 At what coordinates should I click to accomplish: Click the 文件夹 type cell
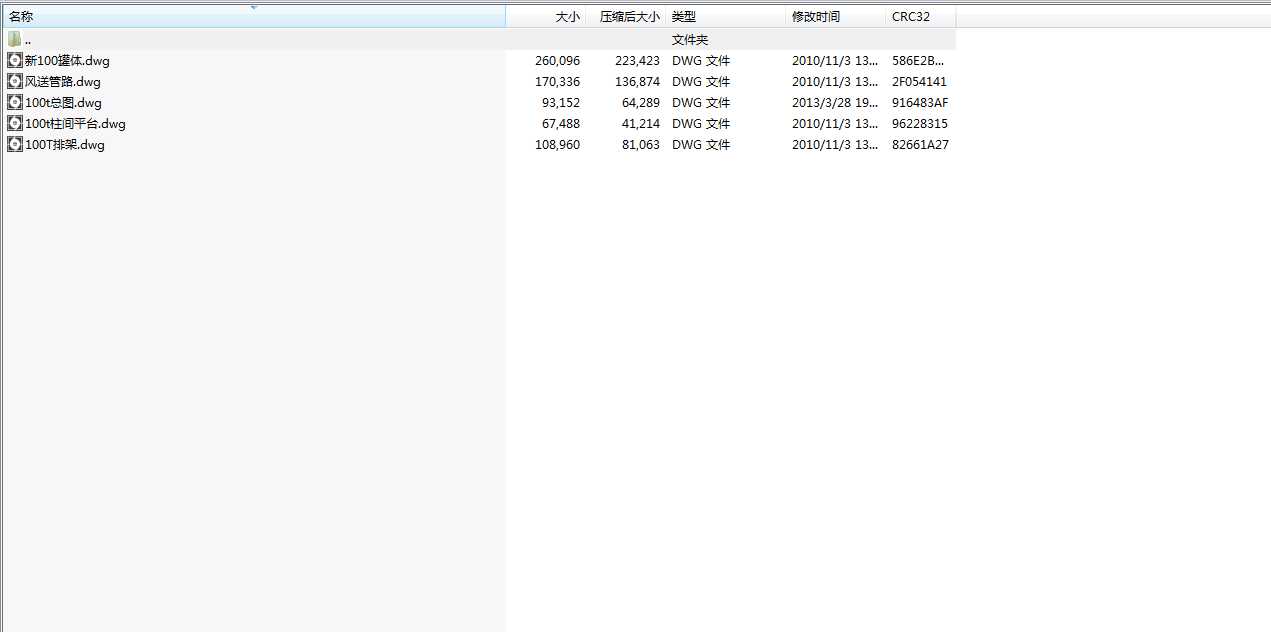[x=690, y=40]
